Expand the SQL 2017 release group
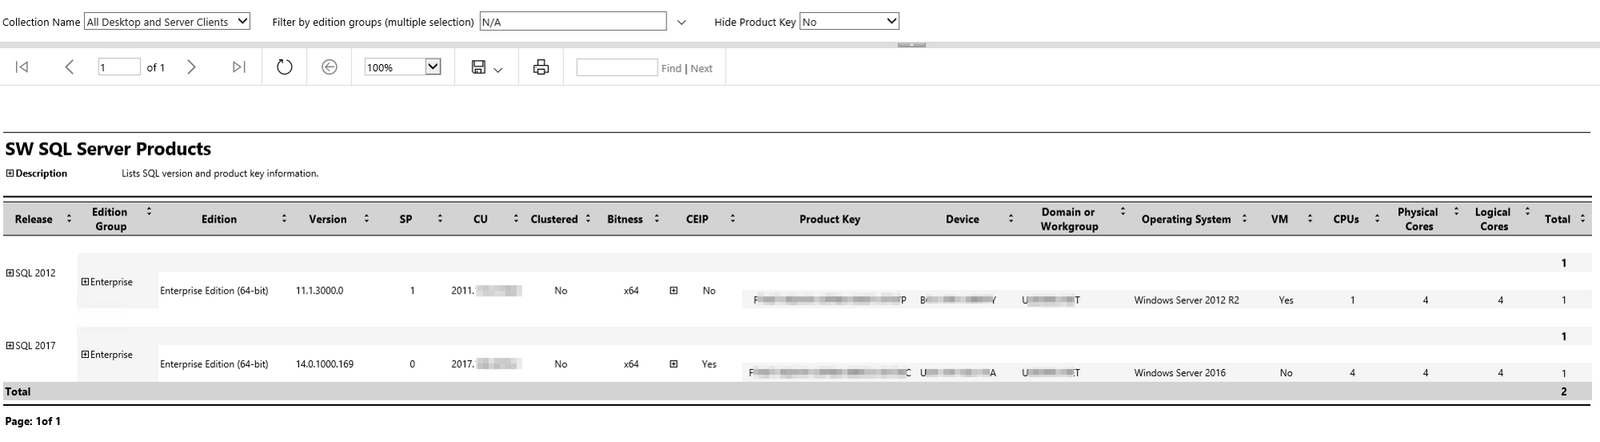Image resolution: width=1600 pixels, height=442 pixels. pos(10,346)
